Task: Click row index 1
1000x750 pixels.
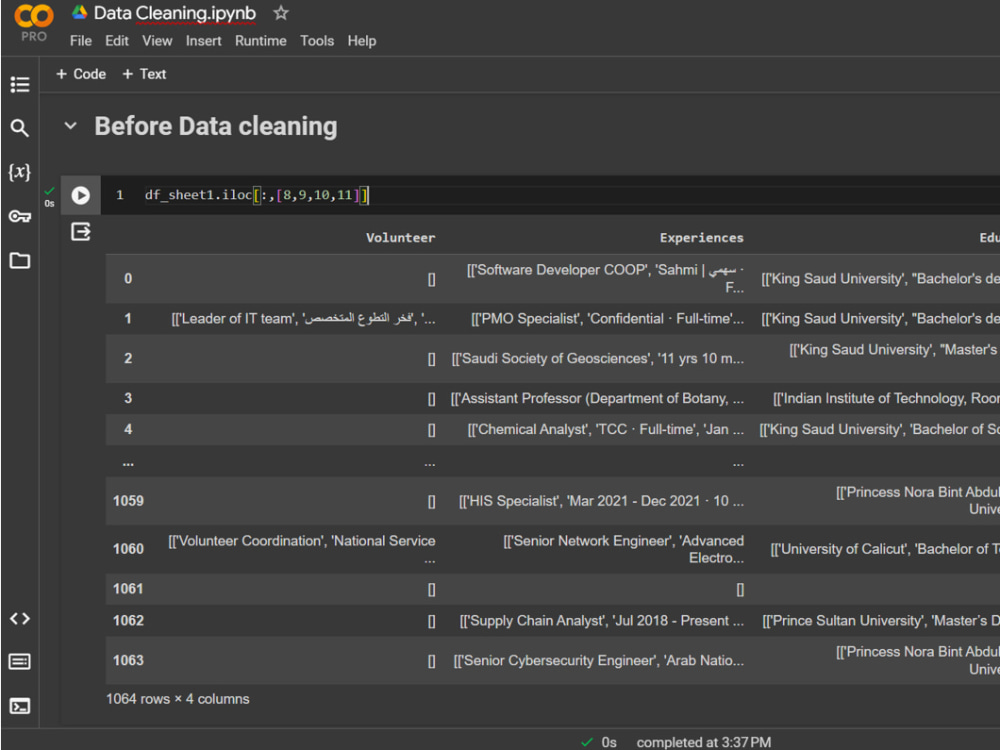Action: pos(128,319)
